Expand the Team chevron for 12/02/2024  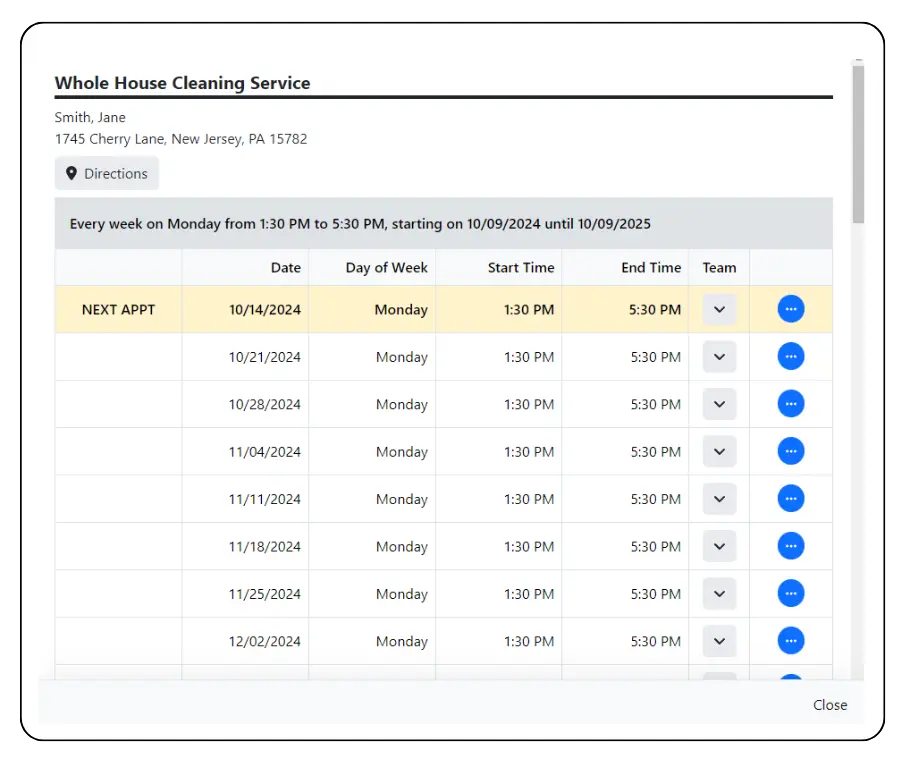pos(718,641)
